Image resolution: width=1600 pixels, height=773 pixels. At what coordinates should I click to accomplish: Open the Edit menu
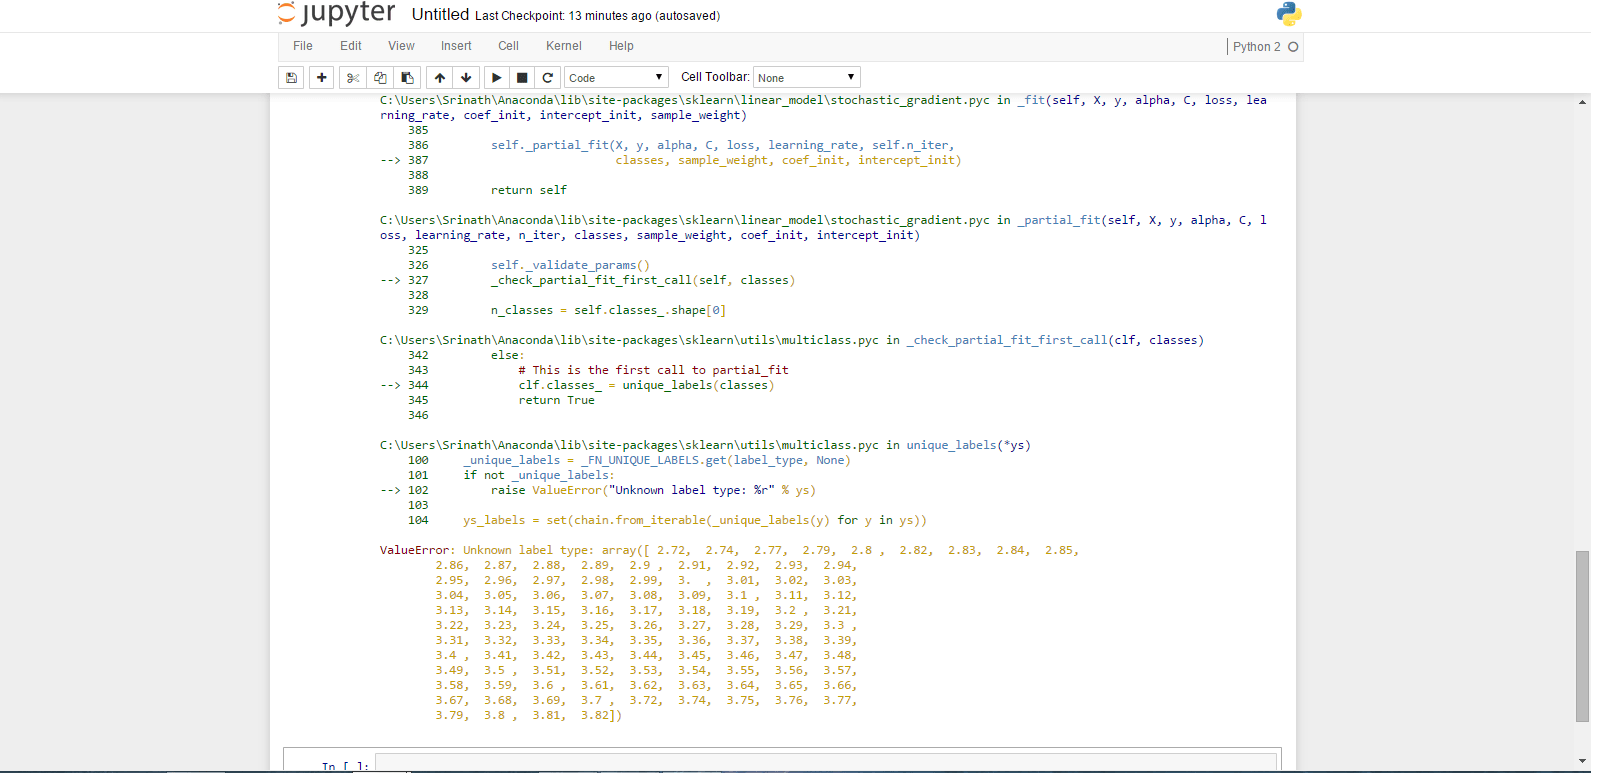[x=351, y=46]
